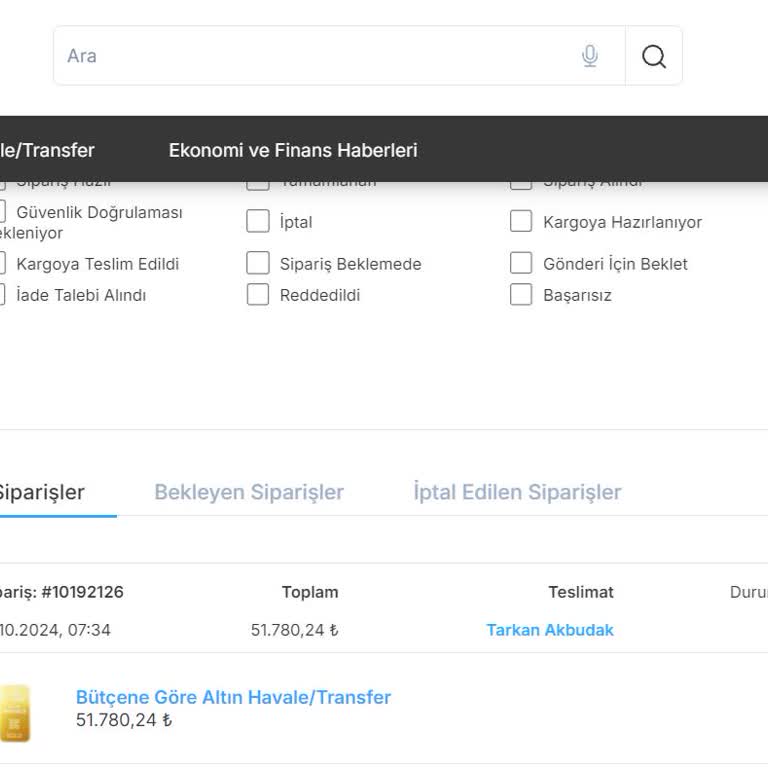Tick the Kargoya Hazırlanıyor checkbox
Screen dimensions: 768x768
[521, 221]
